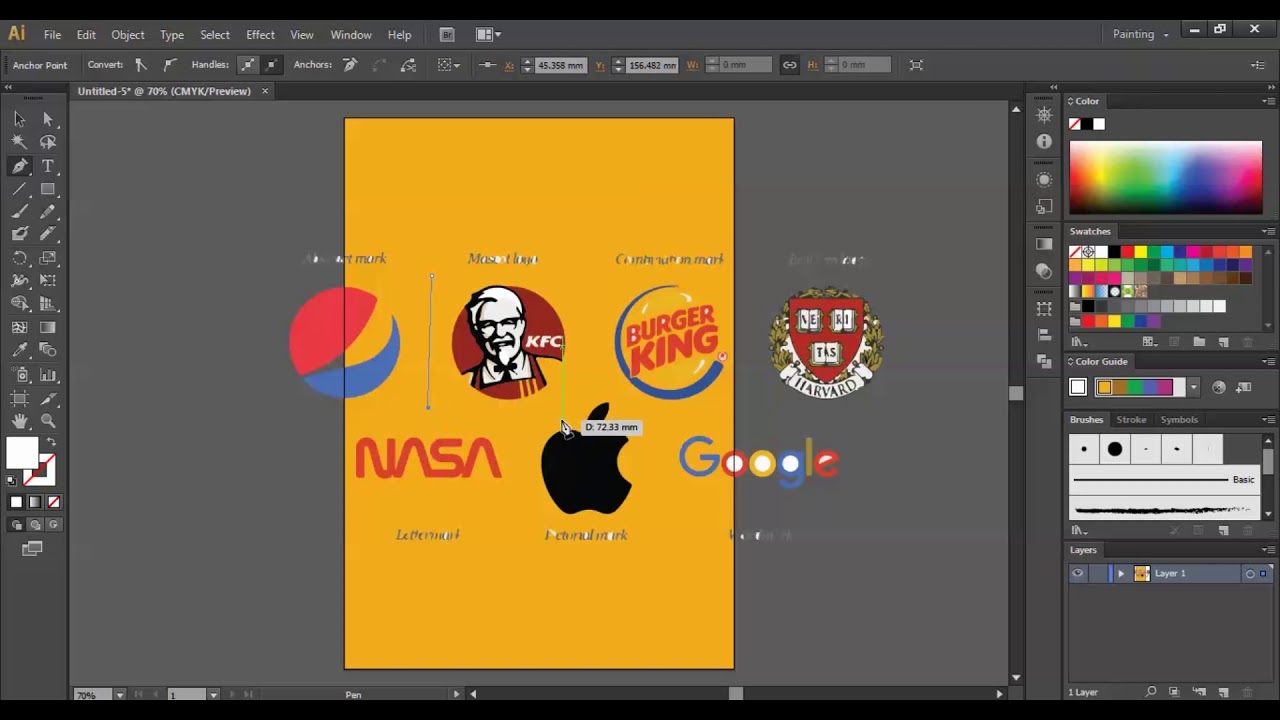Toggle hide handles for multiple anchor points
1280x720 pixels.
click(271, 65)
